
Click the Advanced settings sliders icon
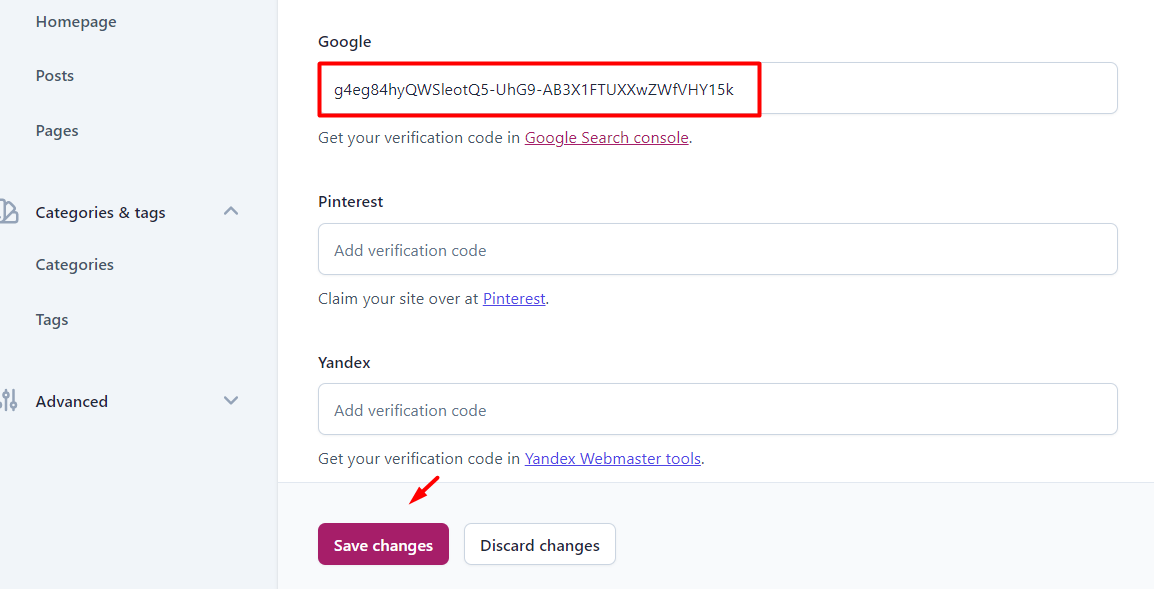pos(9,401)
